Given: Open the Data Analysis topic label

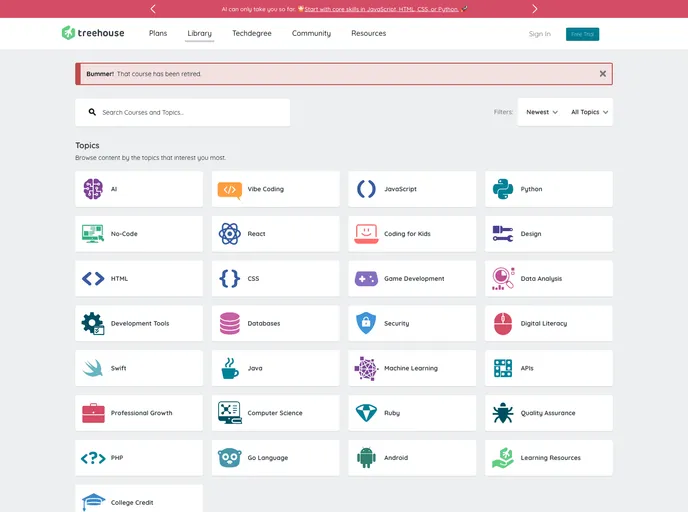Looking at the screenshot, I should click(541, 279).
